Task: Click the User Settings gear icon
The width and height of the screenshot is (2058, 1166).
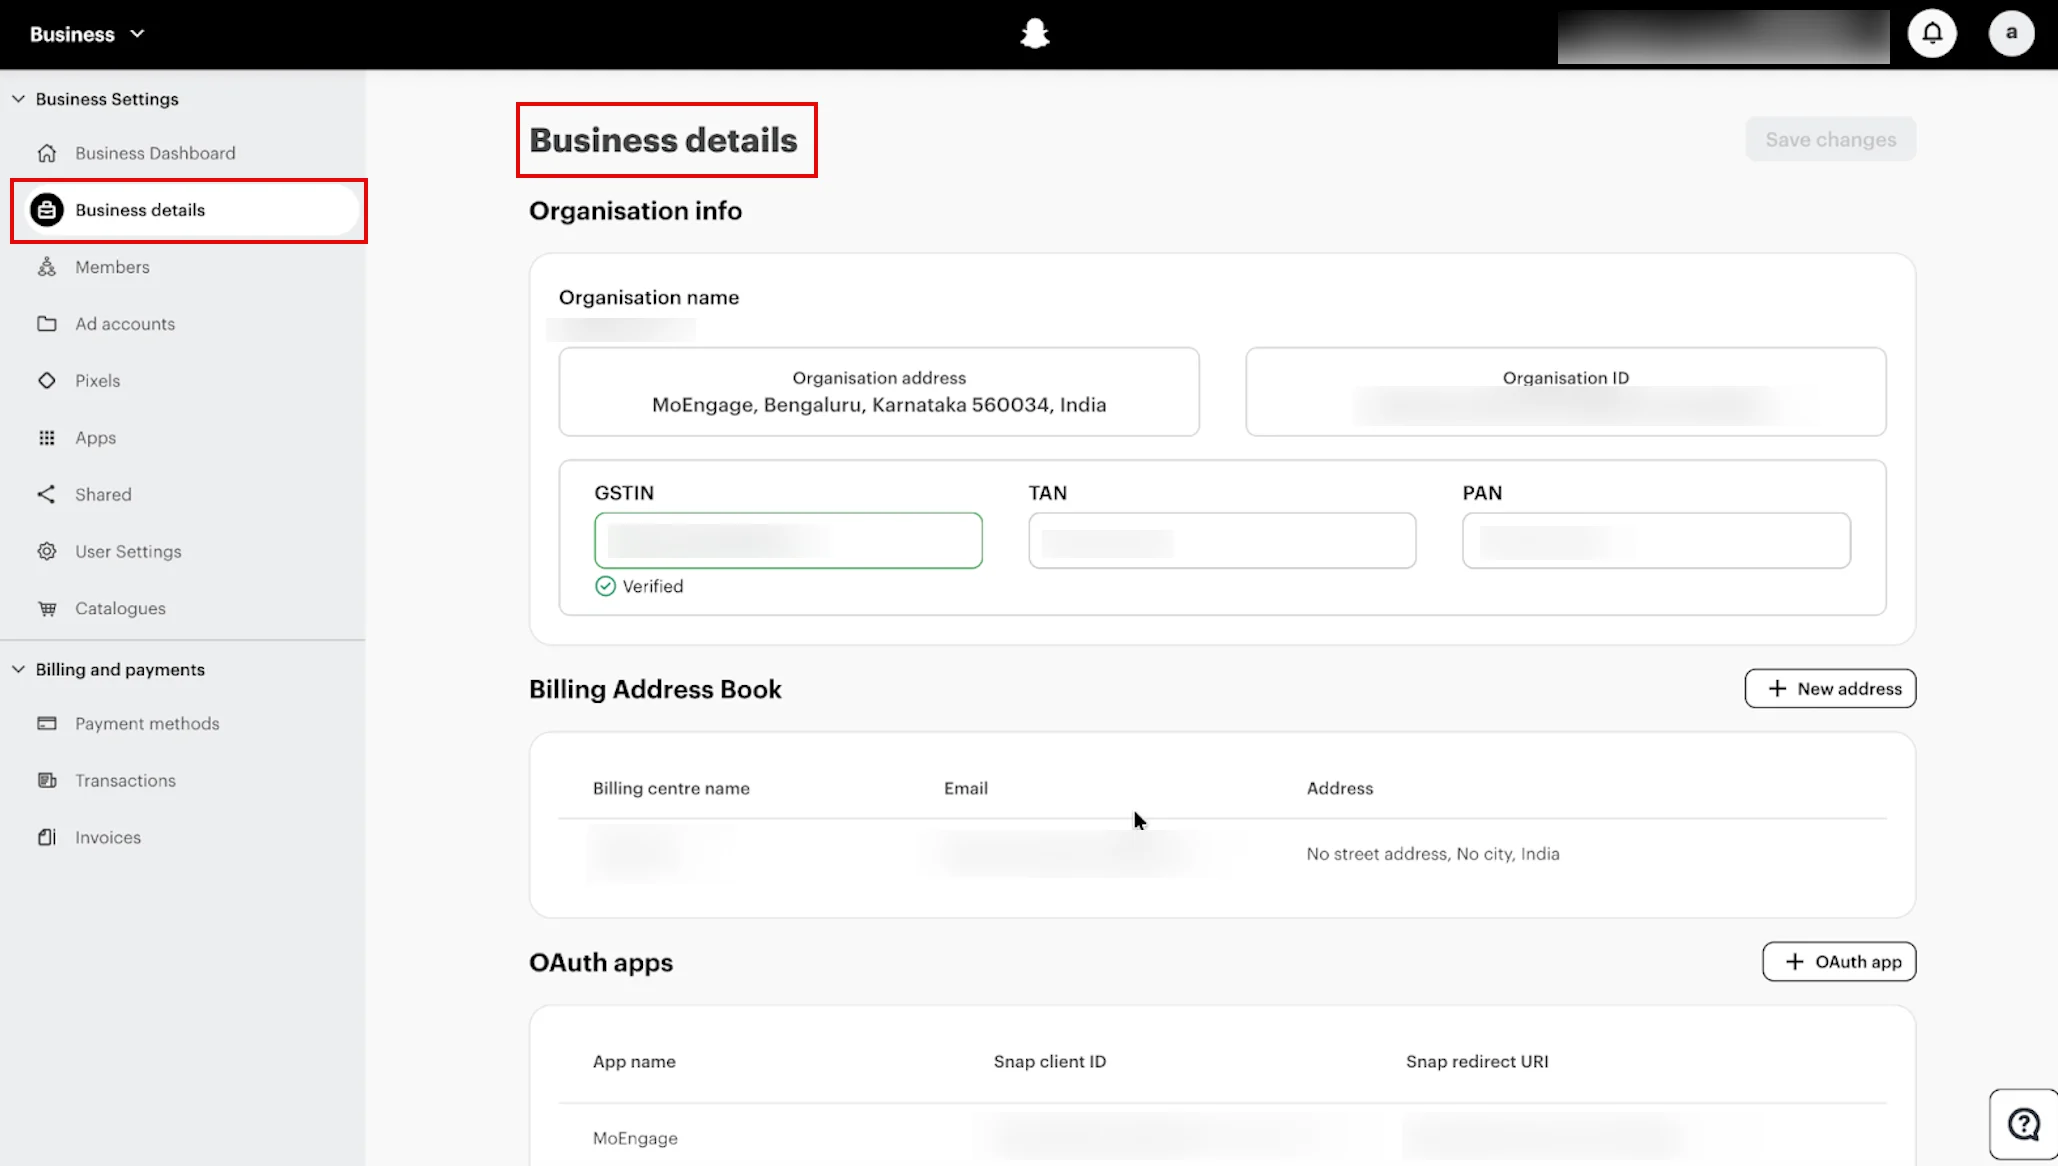Action: [x=47, y=551]
